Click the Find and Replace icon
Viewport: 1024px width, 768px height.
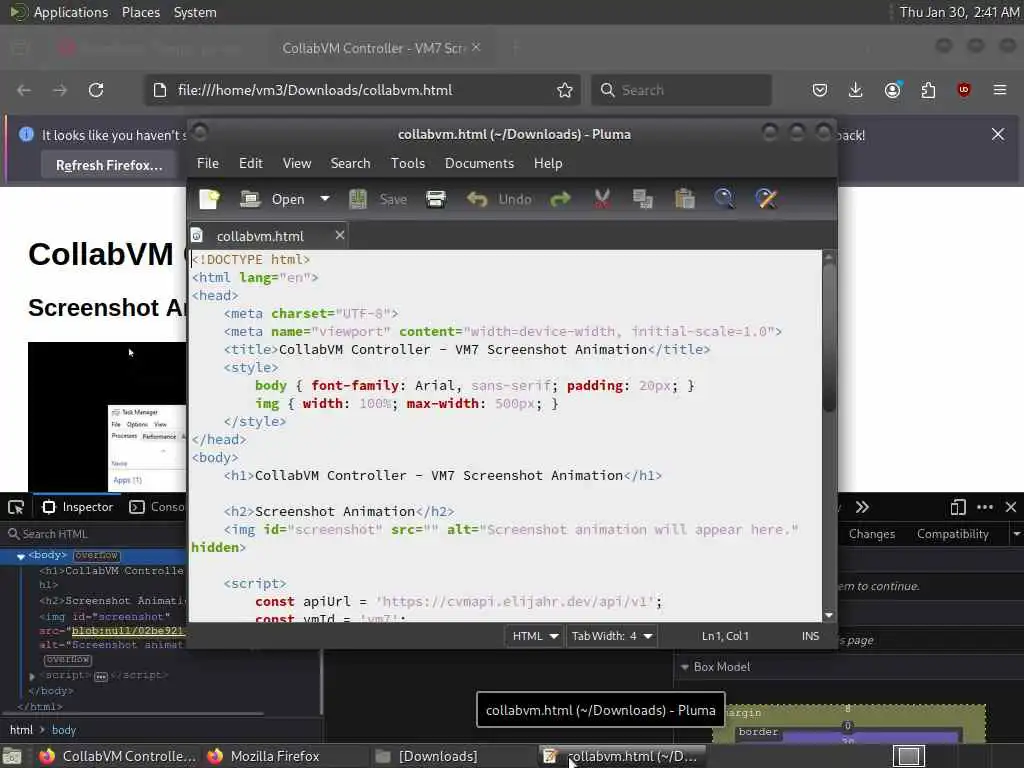766,199
